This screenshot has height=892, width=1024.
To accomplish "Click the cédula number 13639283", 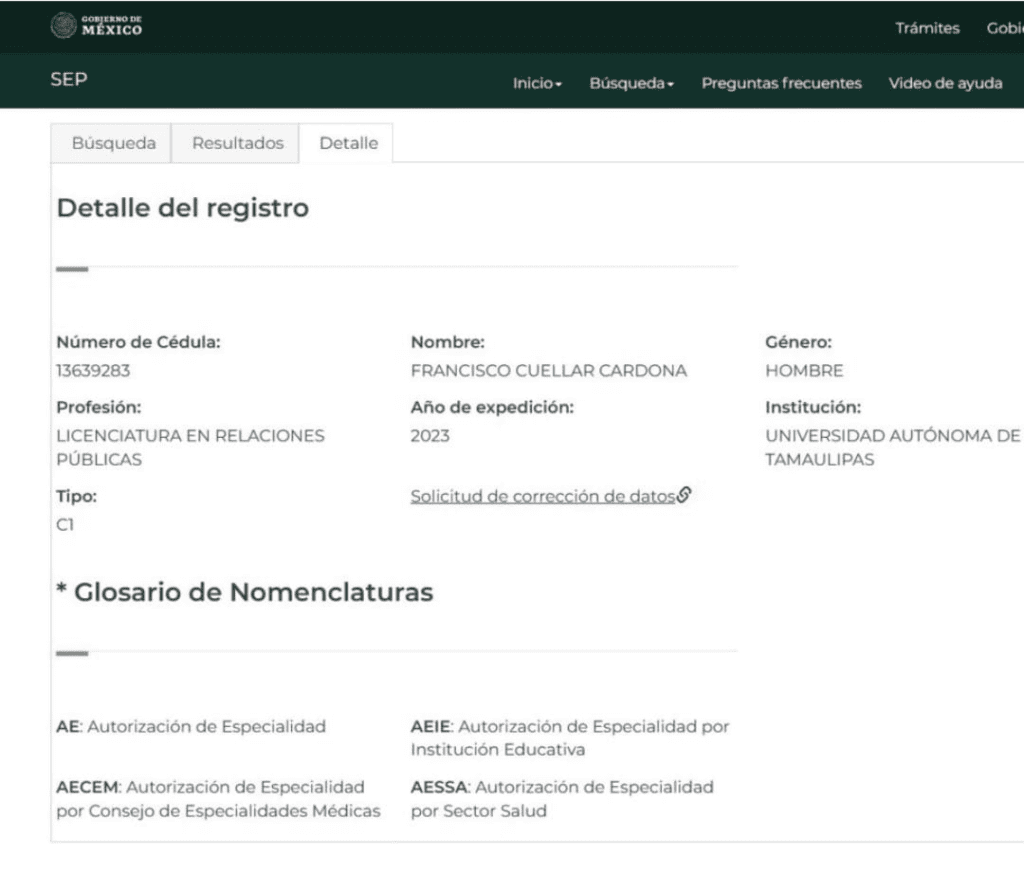I will (x=93, y=371).
